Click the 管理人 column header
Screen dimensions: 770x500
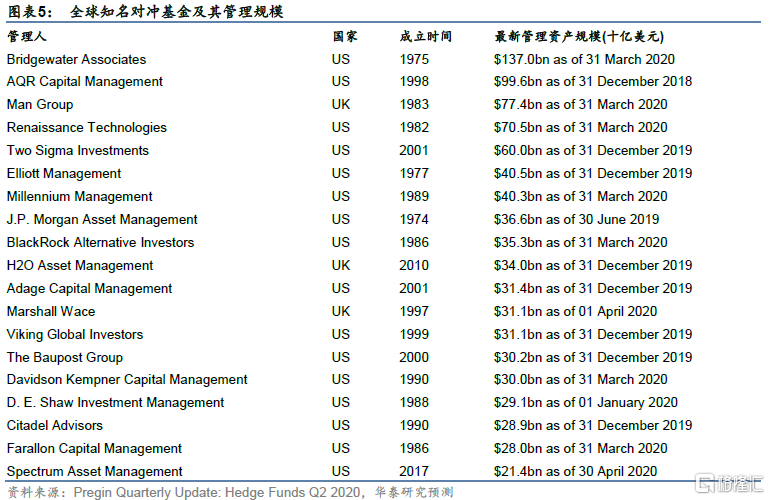click(x=27, y=36)
